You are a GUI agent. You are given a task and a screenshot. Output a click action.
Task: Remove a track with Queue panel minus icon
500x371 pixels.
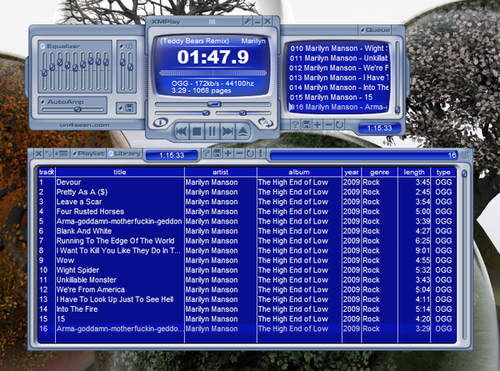click(328, 125)
